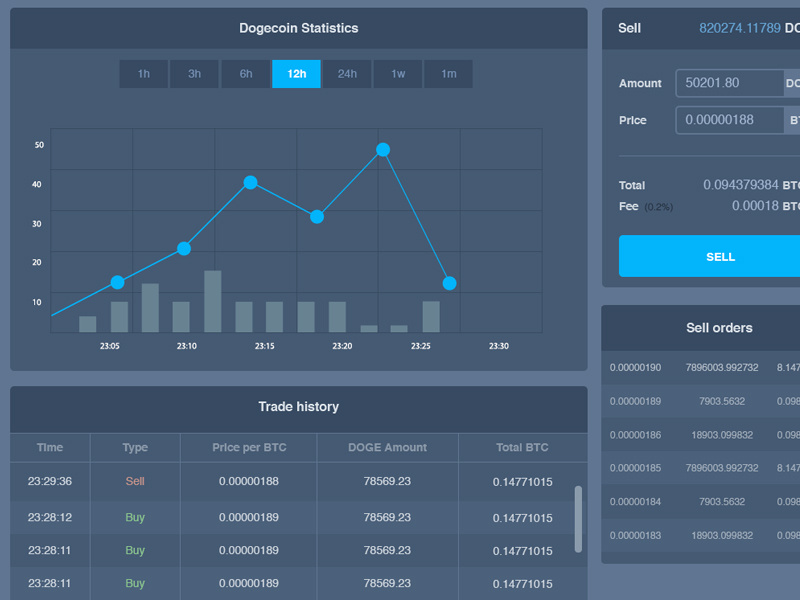Select the 23:29:36 trade row time
Viewport: 800px width, 600px height.
[50, 481]
